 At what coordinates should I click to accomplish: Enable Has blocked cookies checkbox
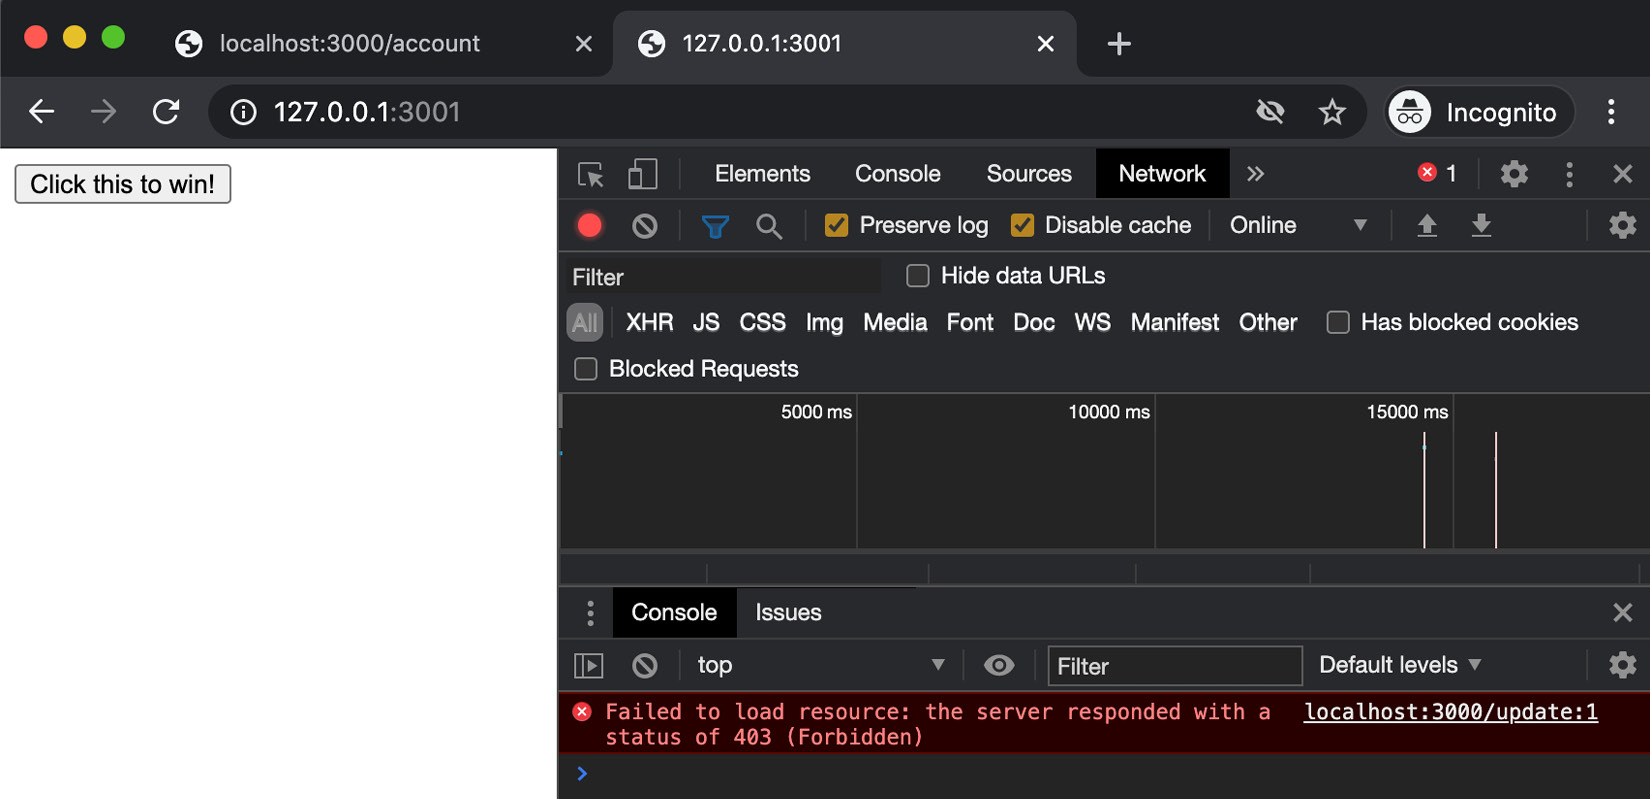(1337, 322)
